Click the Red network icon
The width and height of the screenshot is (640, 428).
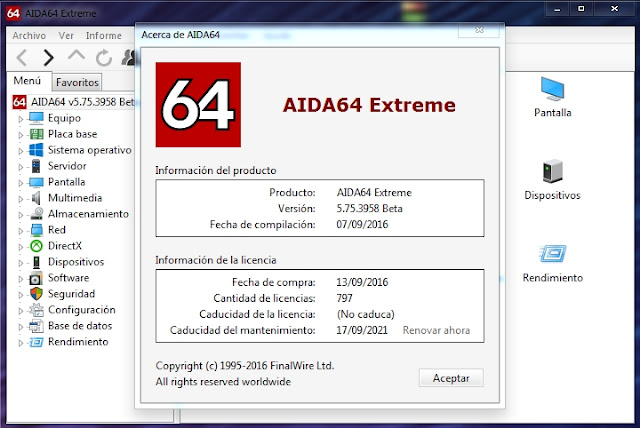point(36,230)
